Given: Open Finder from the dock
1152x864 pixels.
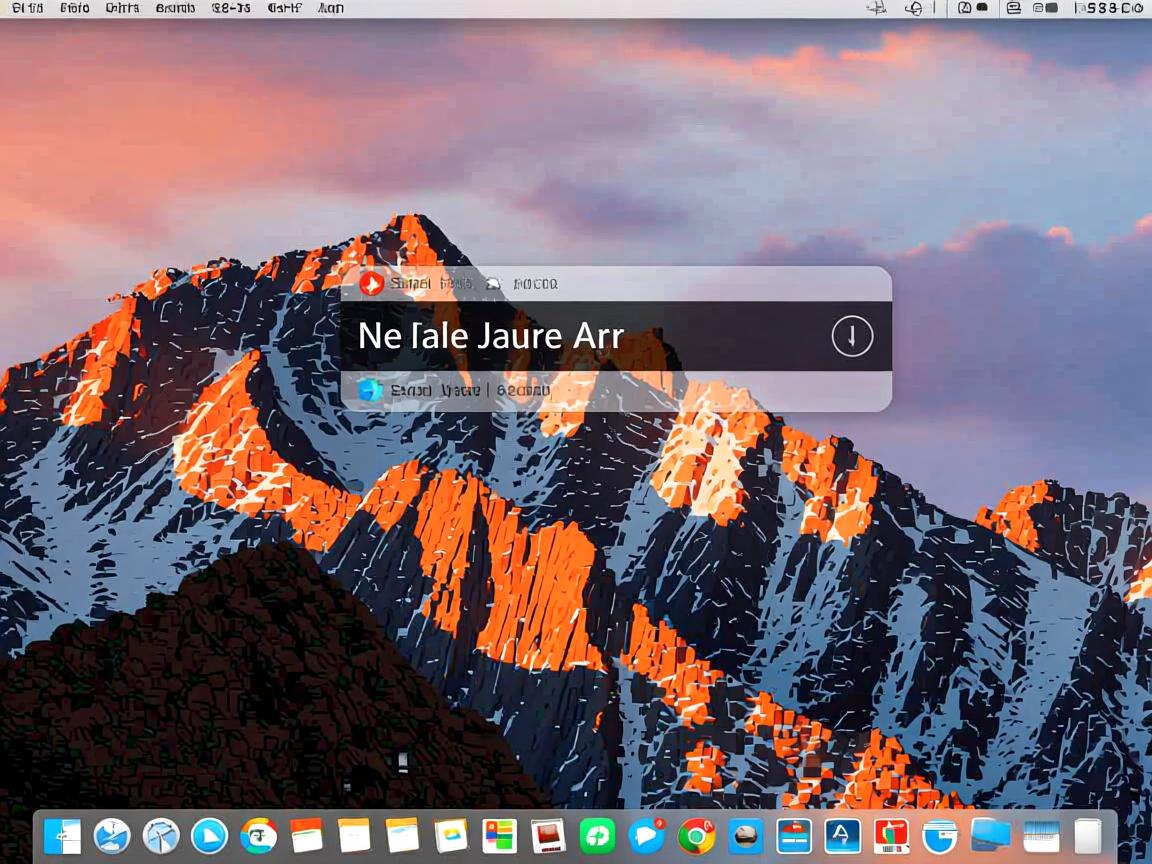Looking at the screenshot, I should click(62, 836).
